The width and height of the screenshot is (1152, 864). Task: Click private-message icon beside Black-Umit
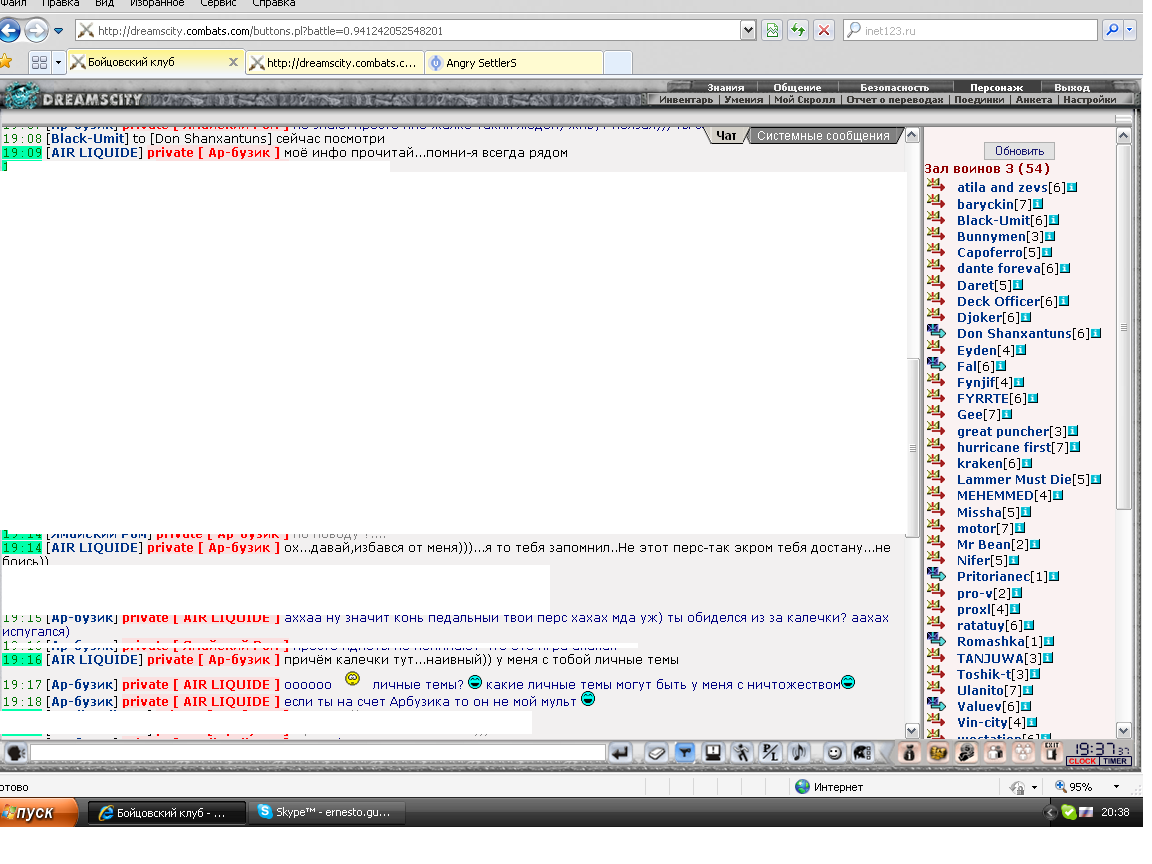click(936, 218)
